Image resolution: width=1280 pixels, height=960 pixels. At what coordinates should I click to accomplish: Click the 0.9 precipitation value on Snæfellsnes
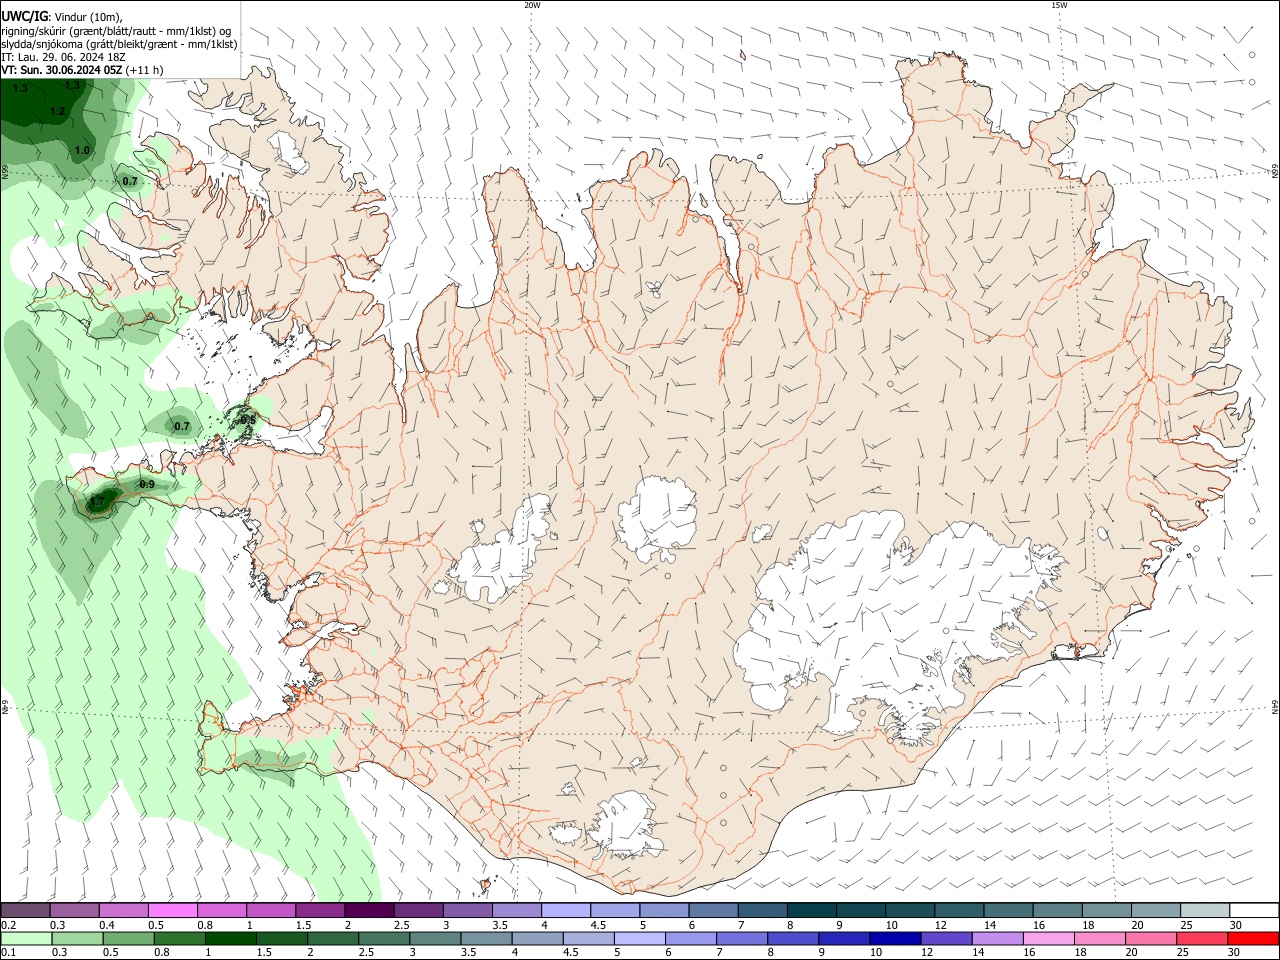click(147, 485)
